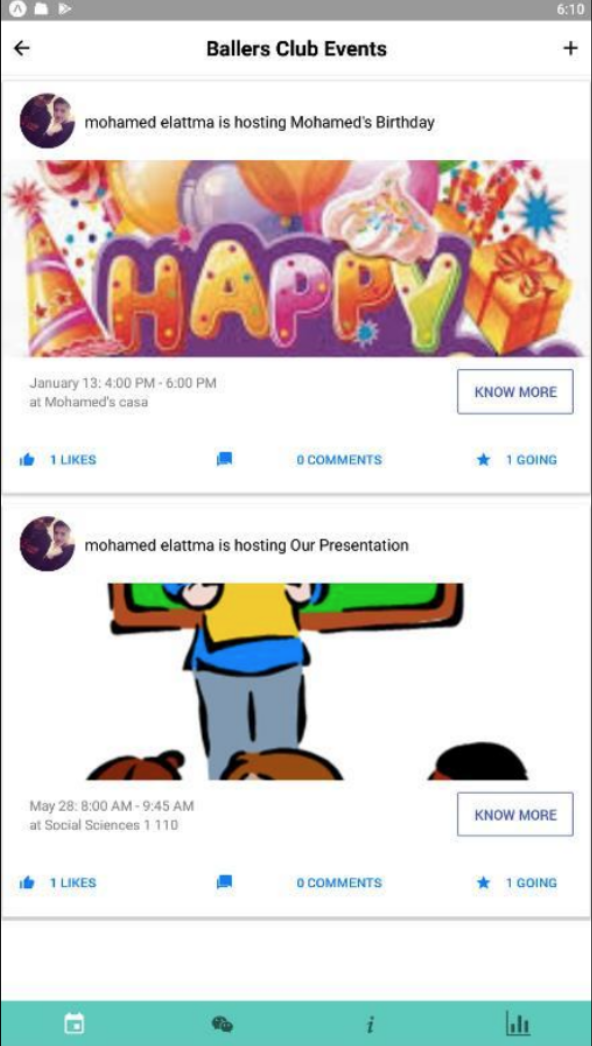This screenshot has width=592, height=1046.
Task: Add a new event with plus icon
Action: click(570, 48)
